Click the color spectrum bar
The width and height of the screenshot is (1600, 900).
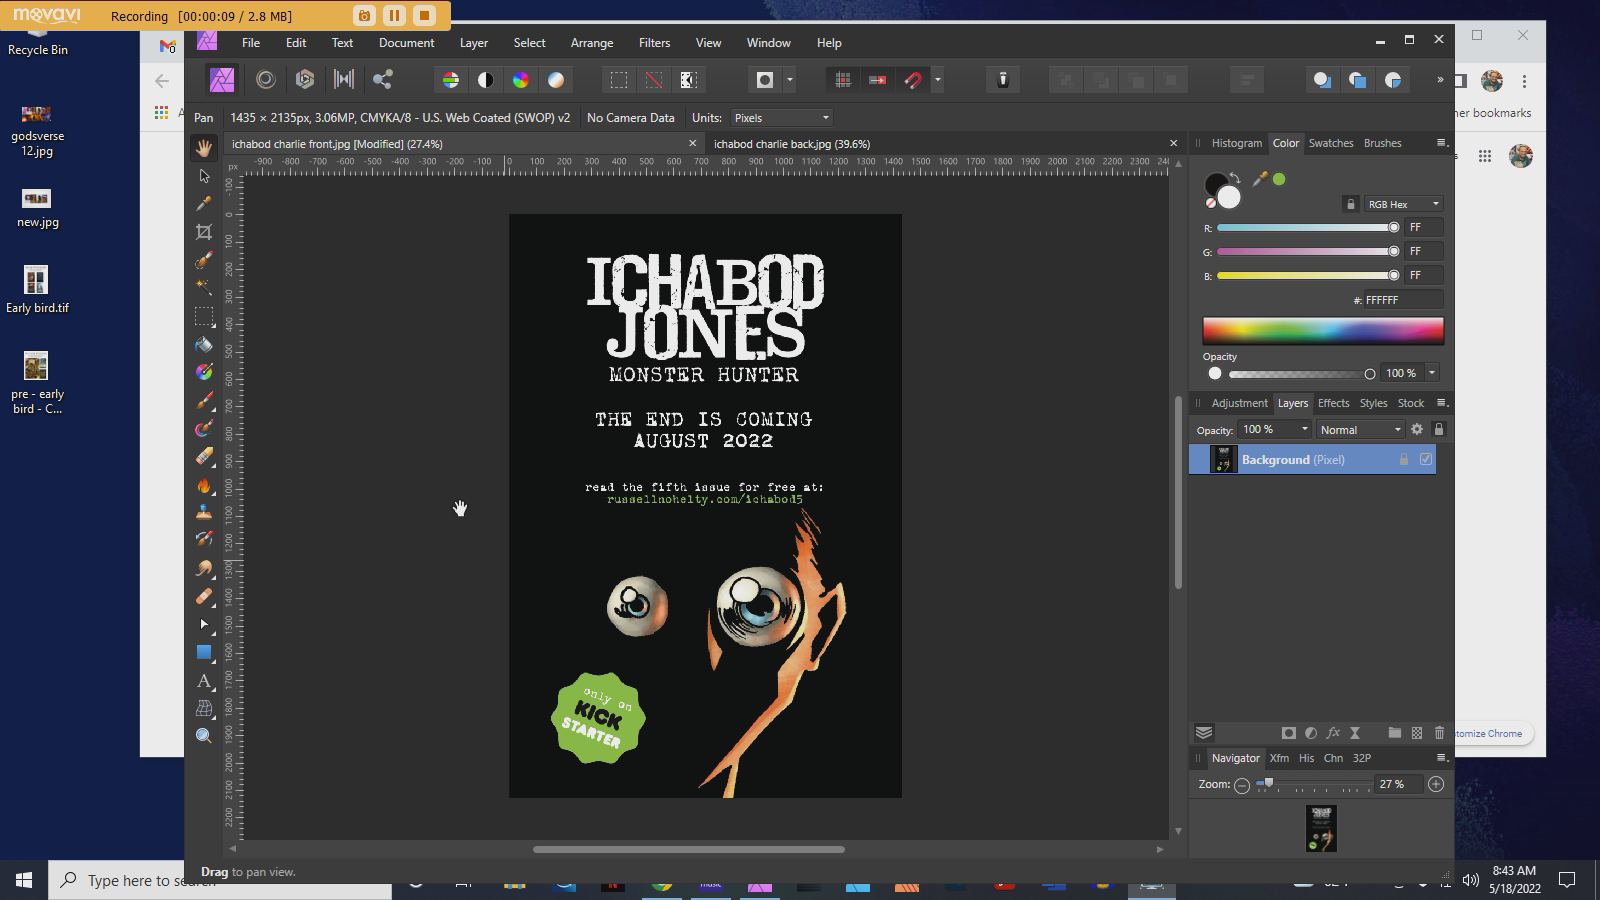point(1322,331)
